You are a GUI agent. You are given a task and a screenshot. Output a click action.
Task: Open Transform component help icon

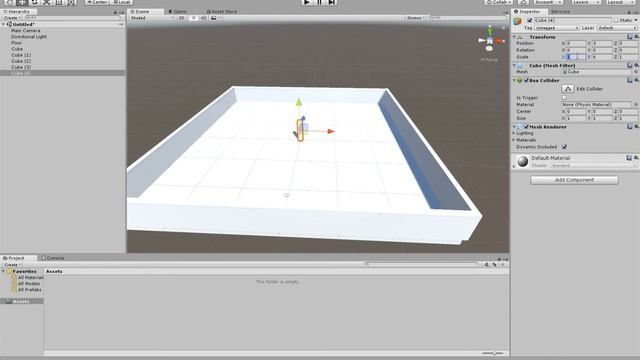pos(630,37)
